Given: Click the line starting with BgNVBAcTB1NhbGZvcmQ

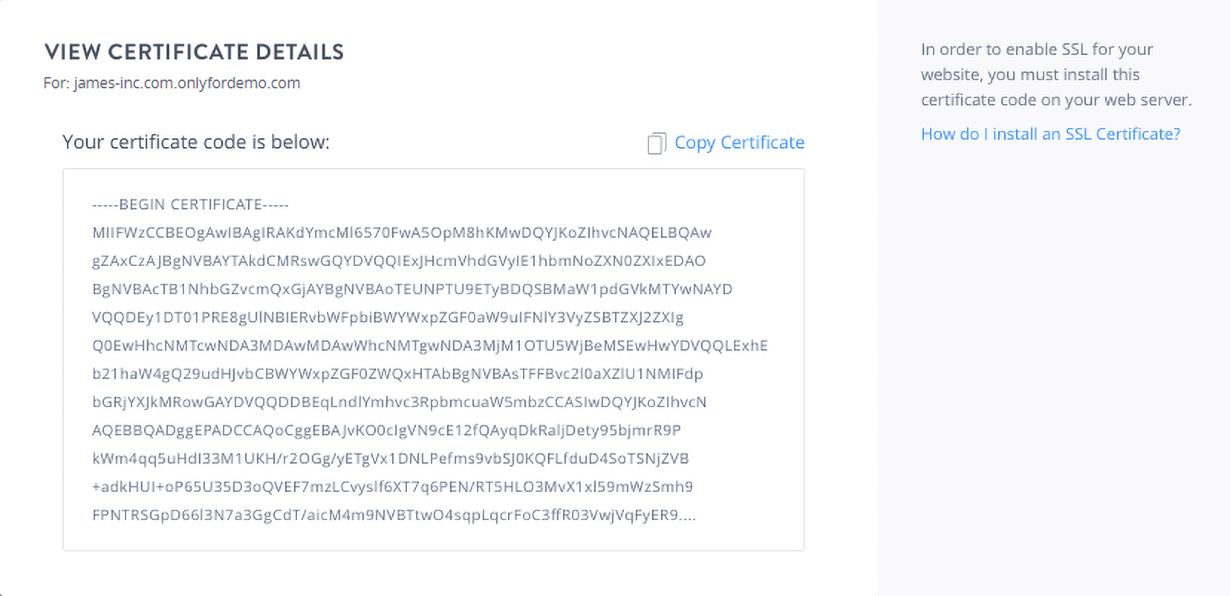Looking at the screenshot, I should [x=412, y=289].
